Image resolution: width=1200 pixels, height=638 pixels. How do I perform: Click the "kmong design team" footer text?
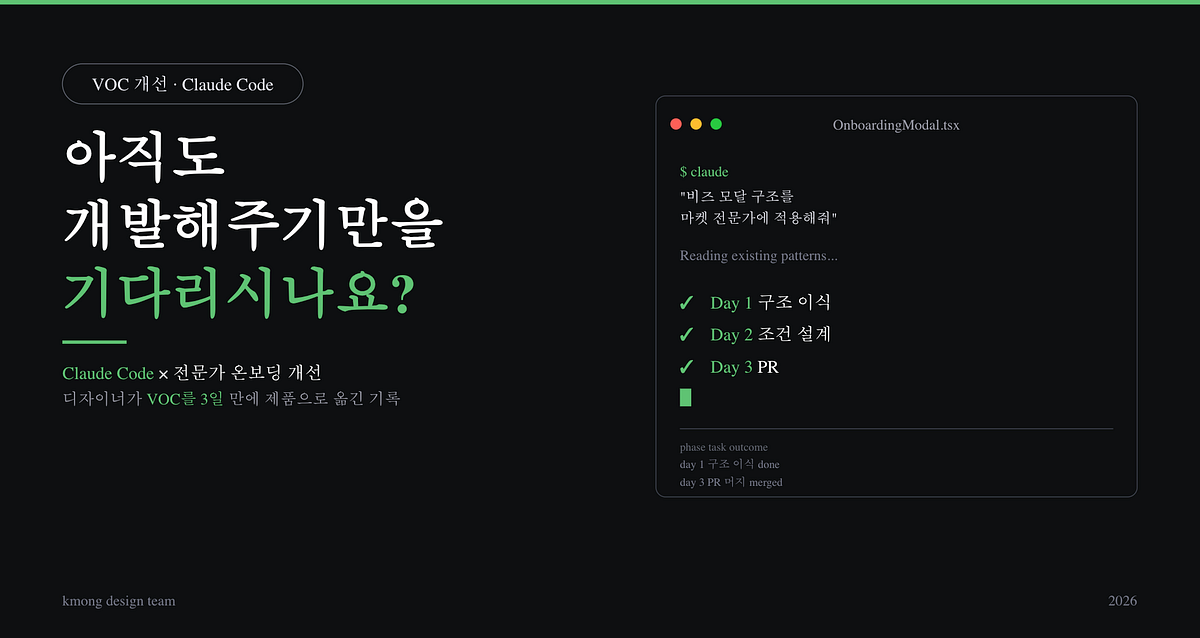(118, 601)
